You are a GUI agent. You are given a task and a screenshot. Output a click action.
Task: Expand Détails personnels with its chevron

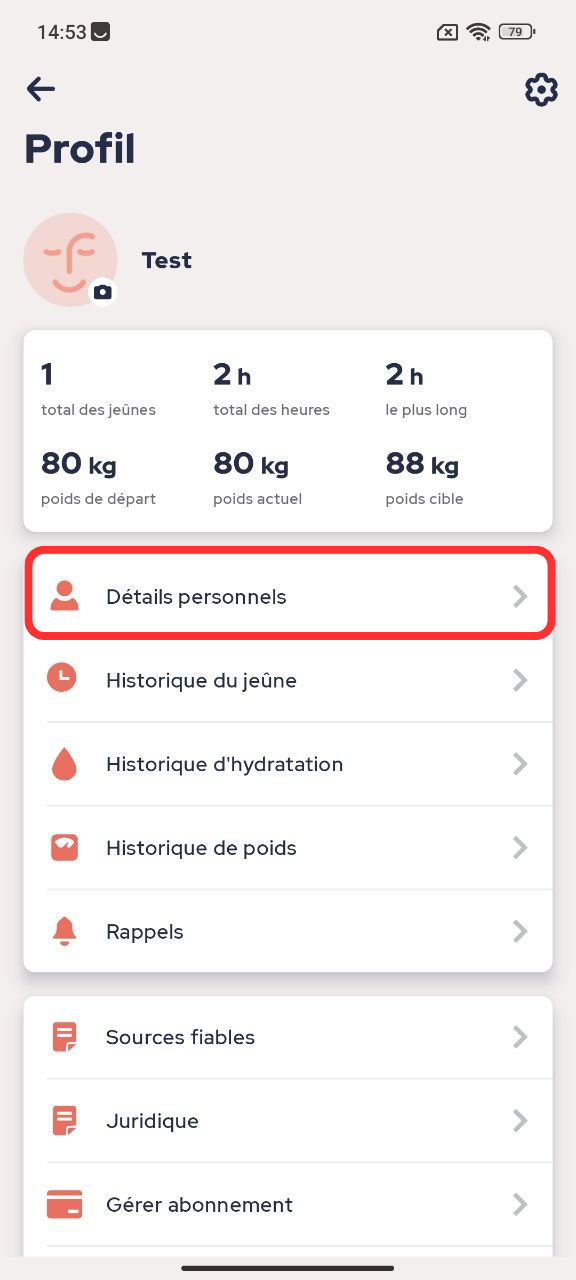coord(520,597)
